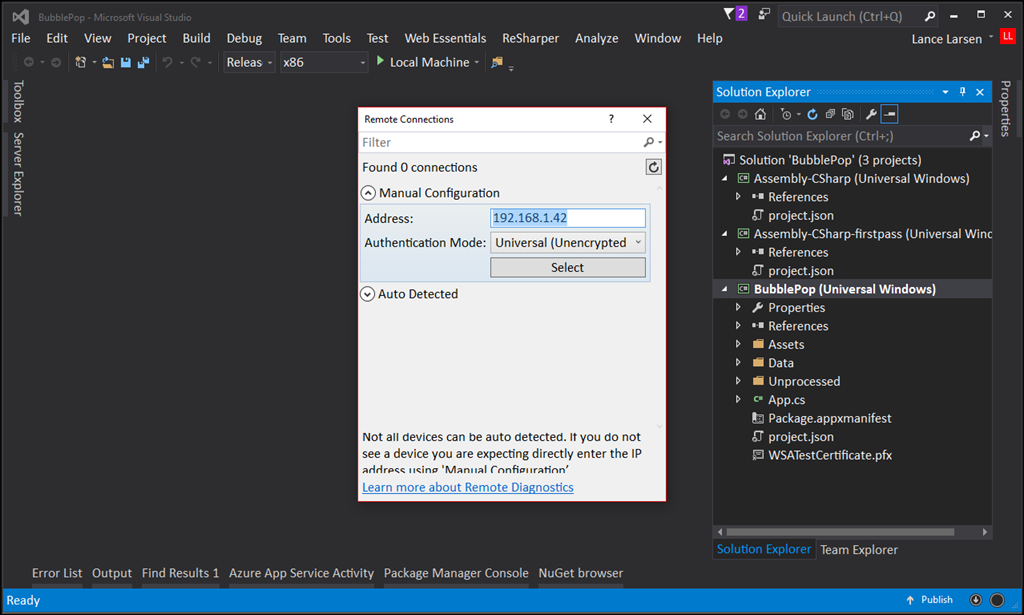Open the Authentication Mode dropdown

coord(568,243)
